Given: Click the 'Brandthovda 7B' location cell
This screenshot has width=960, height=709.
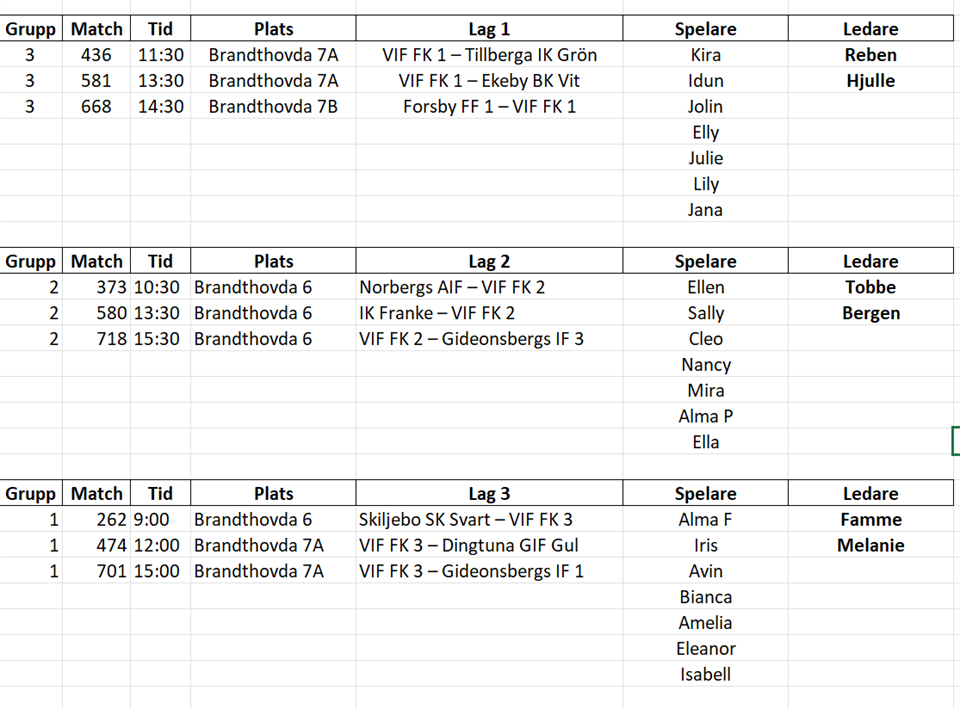Looking at the screenshot, I should 273,107.
